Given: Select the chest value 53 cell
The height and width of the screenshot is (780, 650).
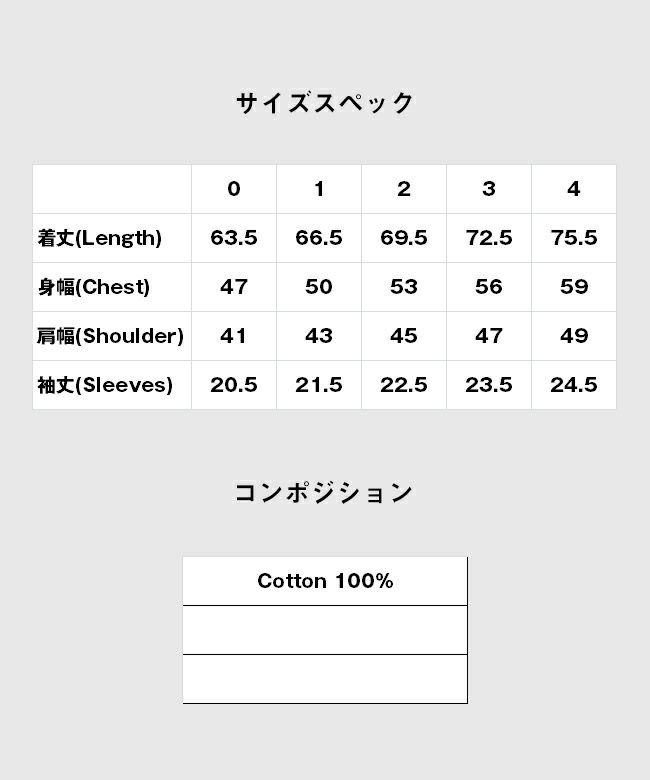Looking at the screenshot, I should pos(404,287).
